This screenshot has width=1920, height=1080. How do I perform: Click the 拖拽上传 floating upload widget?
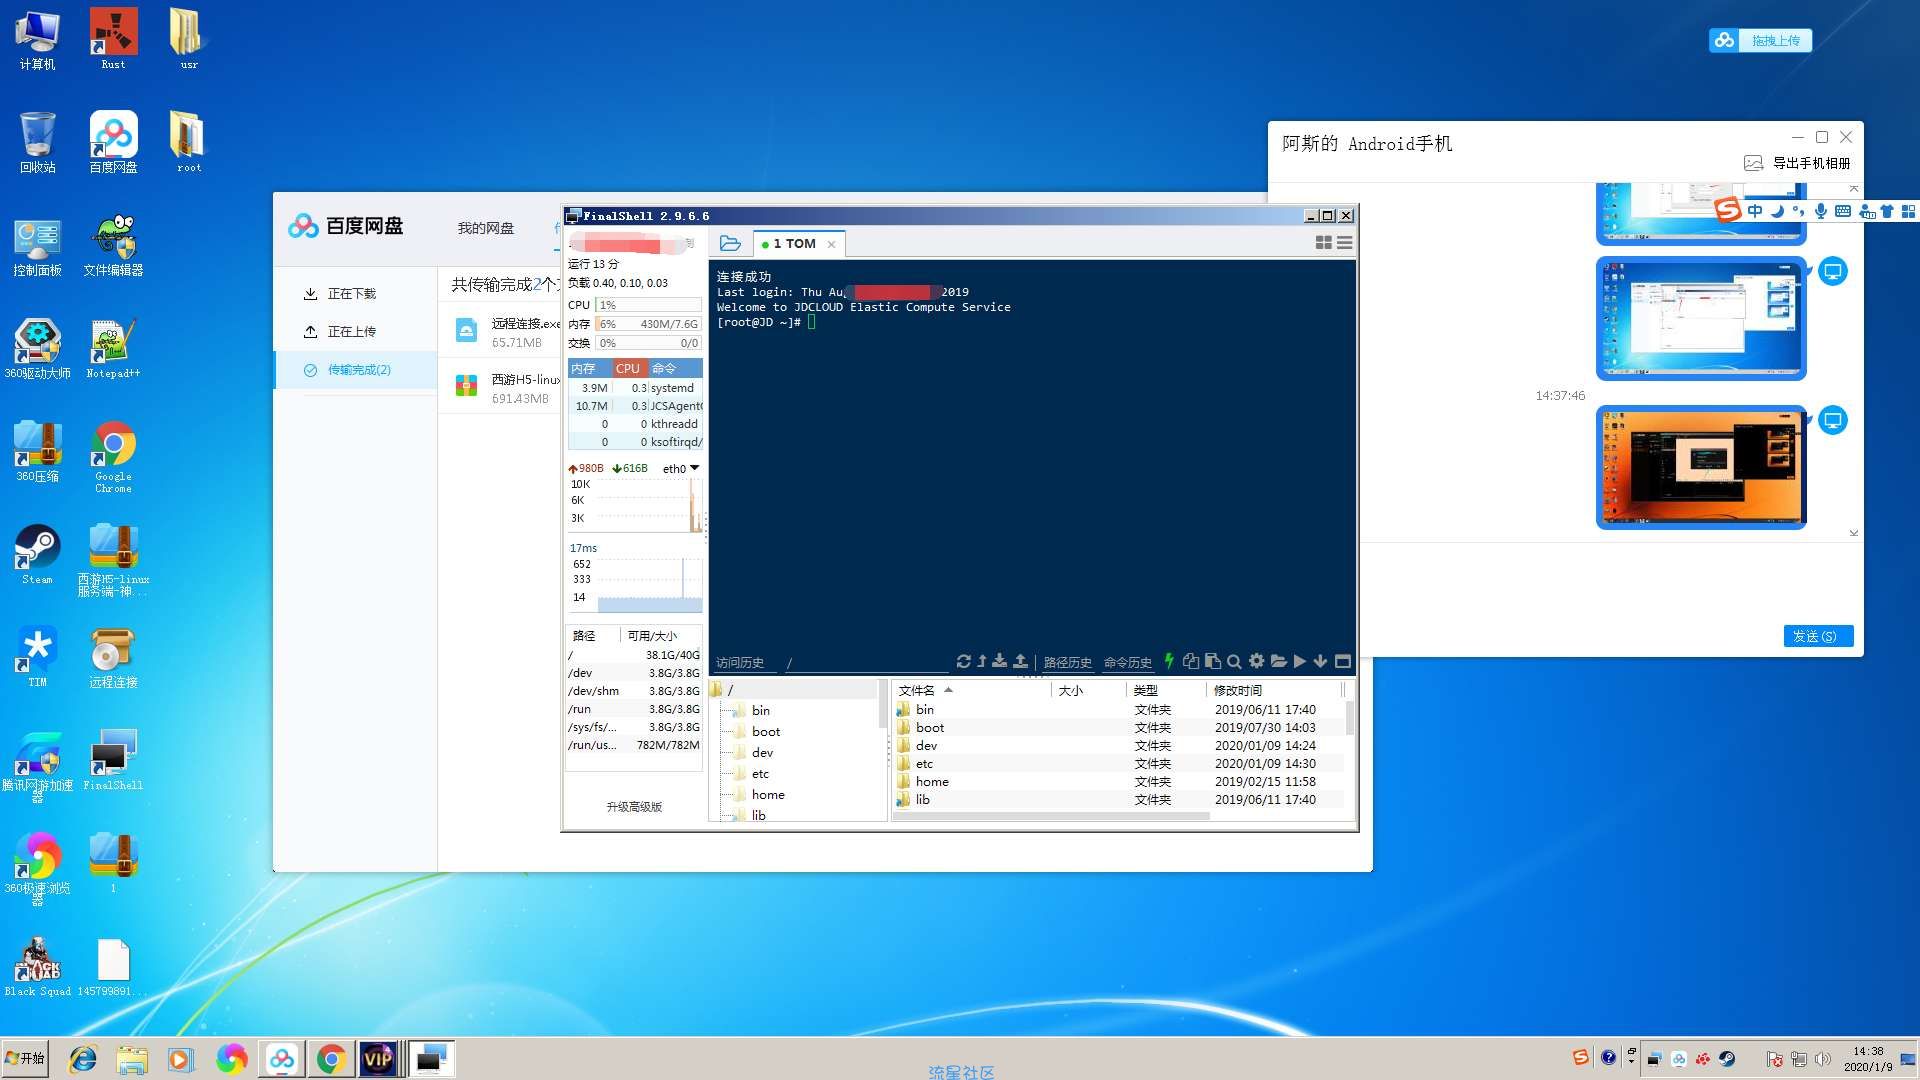click(x=1761, y=40)
